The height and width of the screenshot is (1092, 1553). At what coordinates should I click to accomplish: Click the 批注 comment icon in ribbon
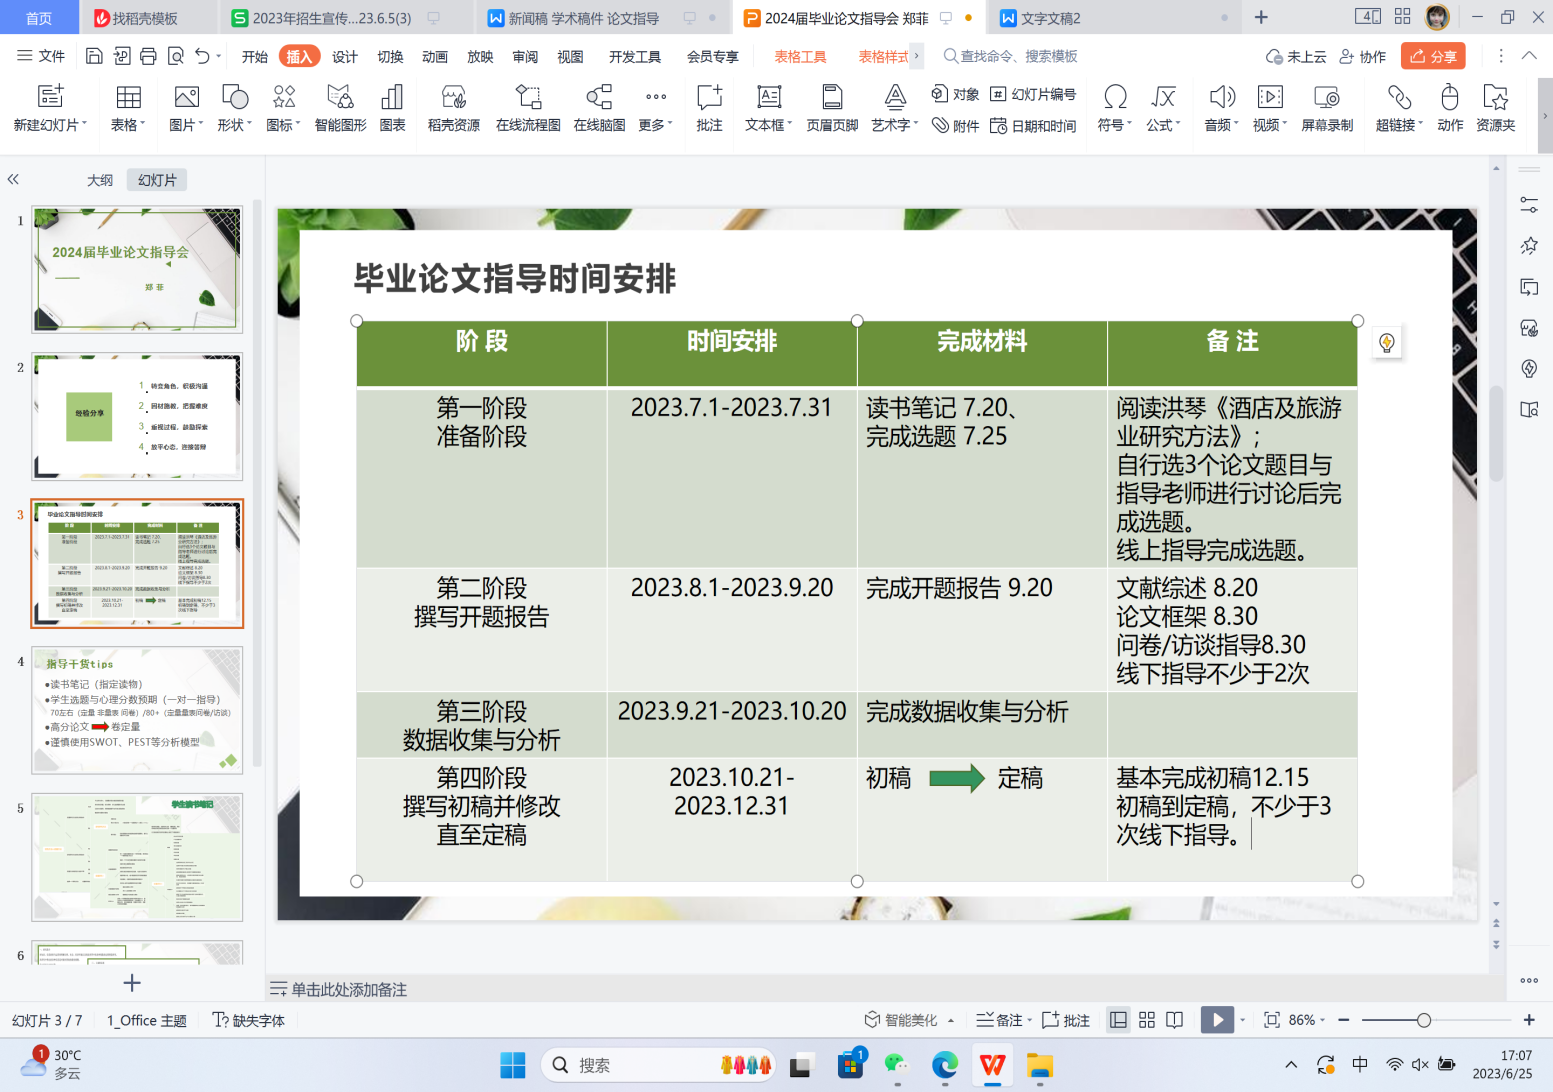[709, 107]
